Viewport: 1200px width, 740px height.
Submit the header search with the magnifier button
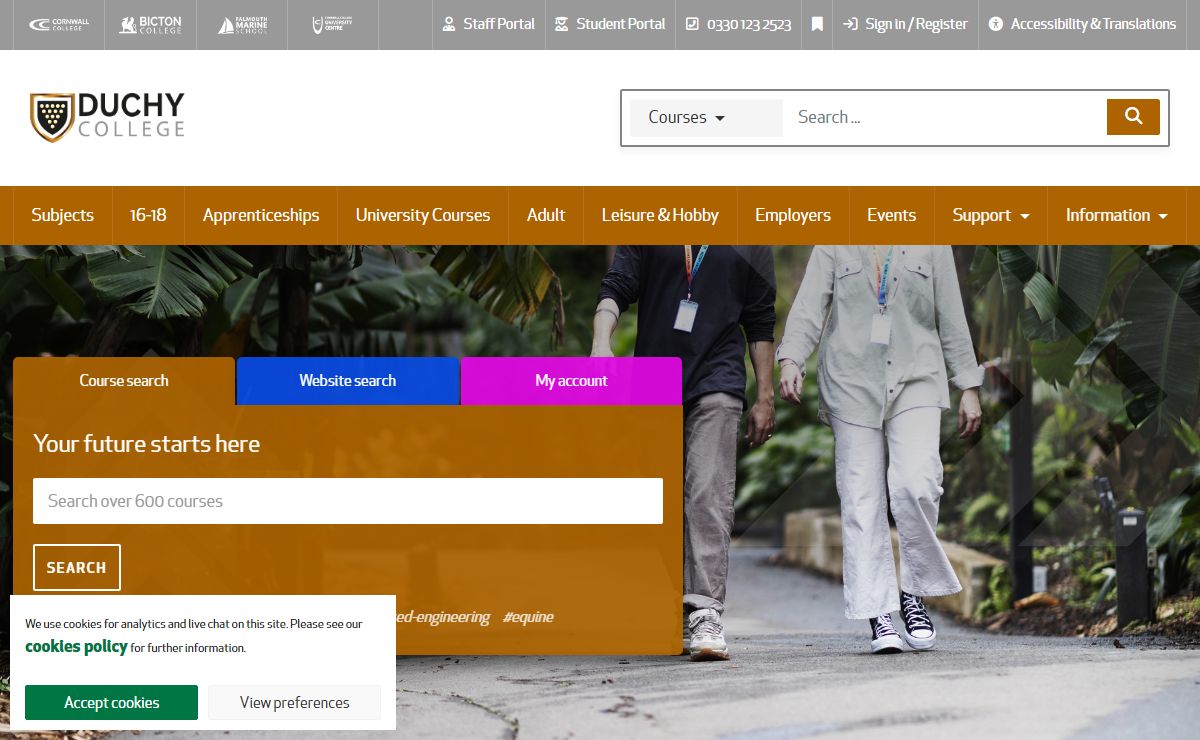pyautogui.click(x=1133, y=117)
